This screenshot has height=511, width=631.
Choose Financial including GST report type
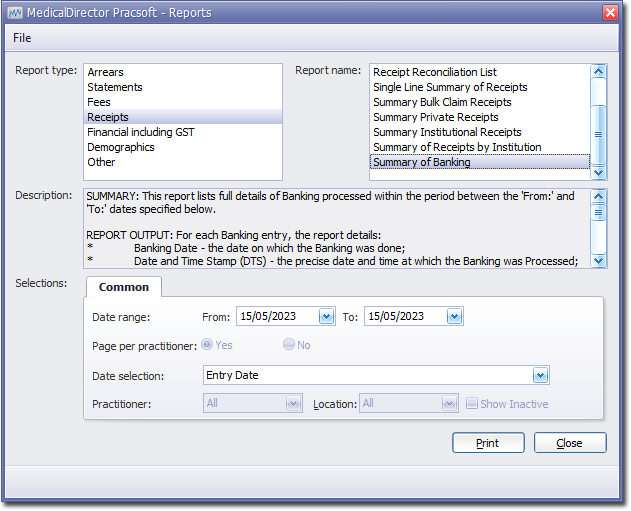click(140, 132)
